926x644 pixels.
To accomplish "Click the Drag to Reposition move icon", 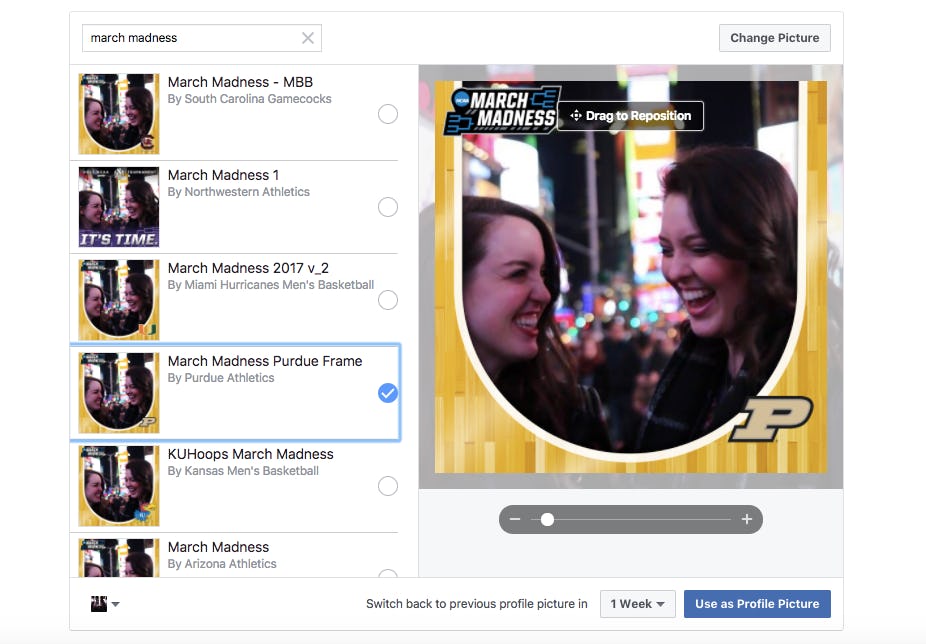I will pyautogui.click(x=576, y=116).
